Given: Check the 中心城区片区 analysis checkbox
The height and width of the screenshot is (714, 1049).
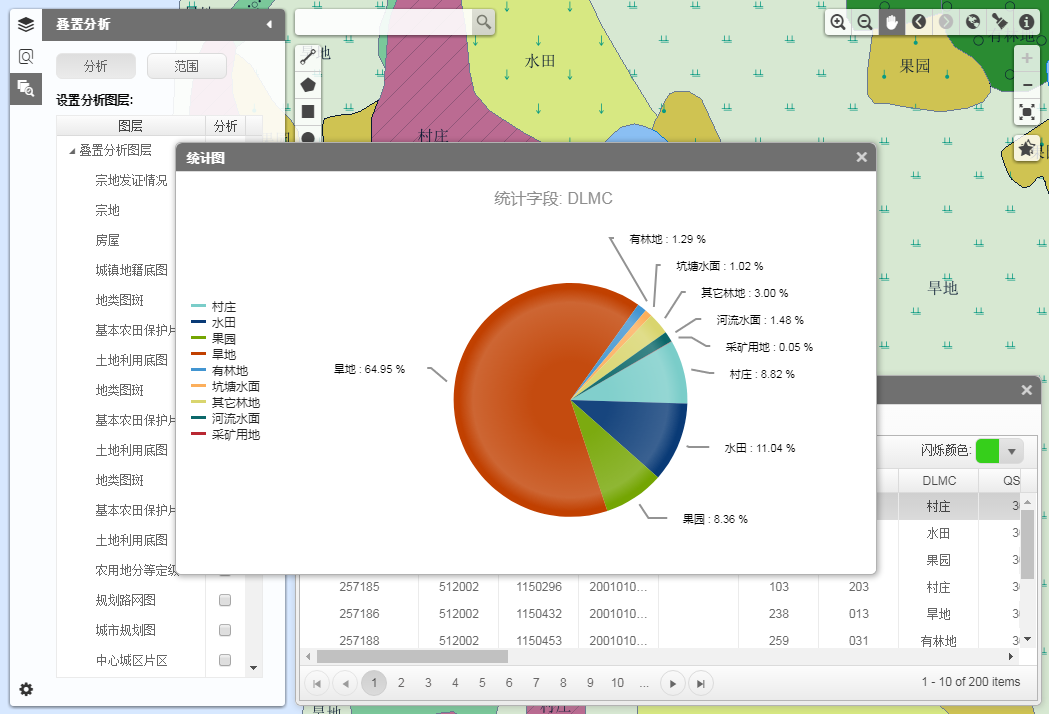Looking at the screenshot, I should click(225, 660).
